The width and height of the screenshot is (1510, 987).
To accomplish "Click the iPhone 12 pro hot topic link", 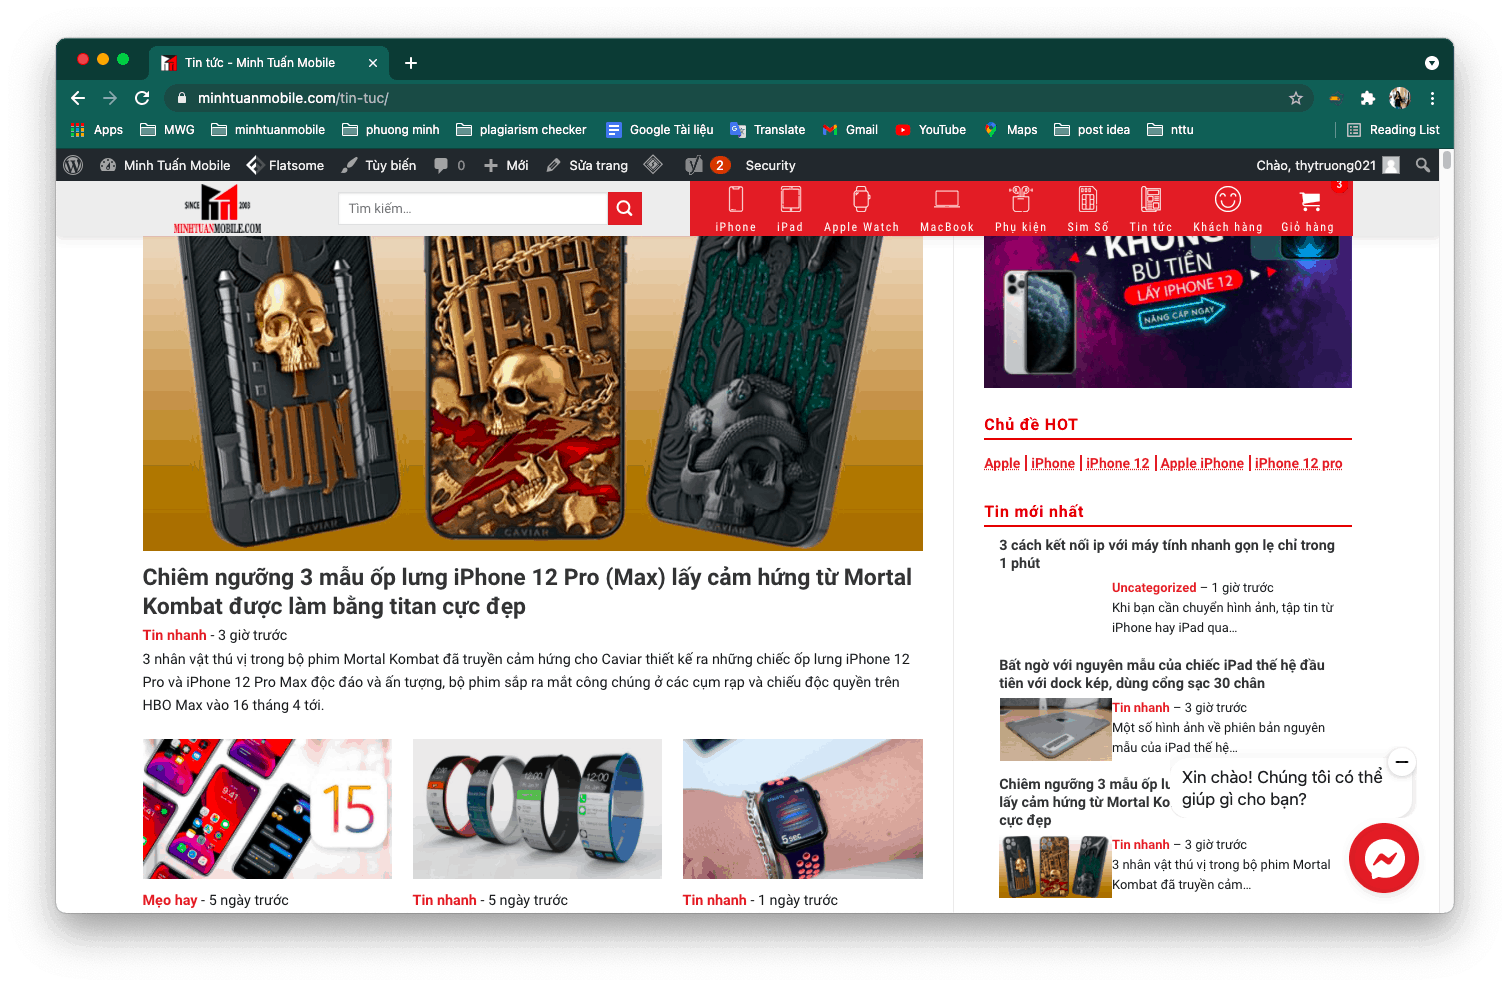I will [1298, 463].
